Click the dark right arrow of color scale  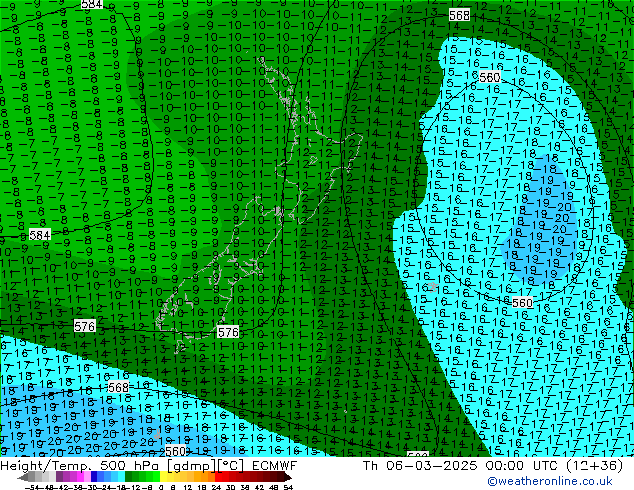click(x=287, y=477)
